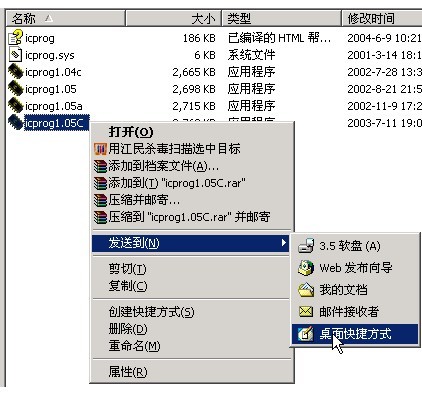Click the 江民杀毒 scan icon

pos(100,149)
